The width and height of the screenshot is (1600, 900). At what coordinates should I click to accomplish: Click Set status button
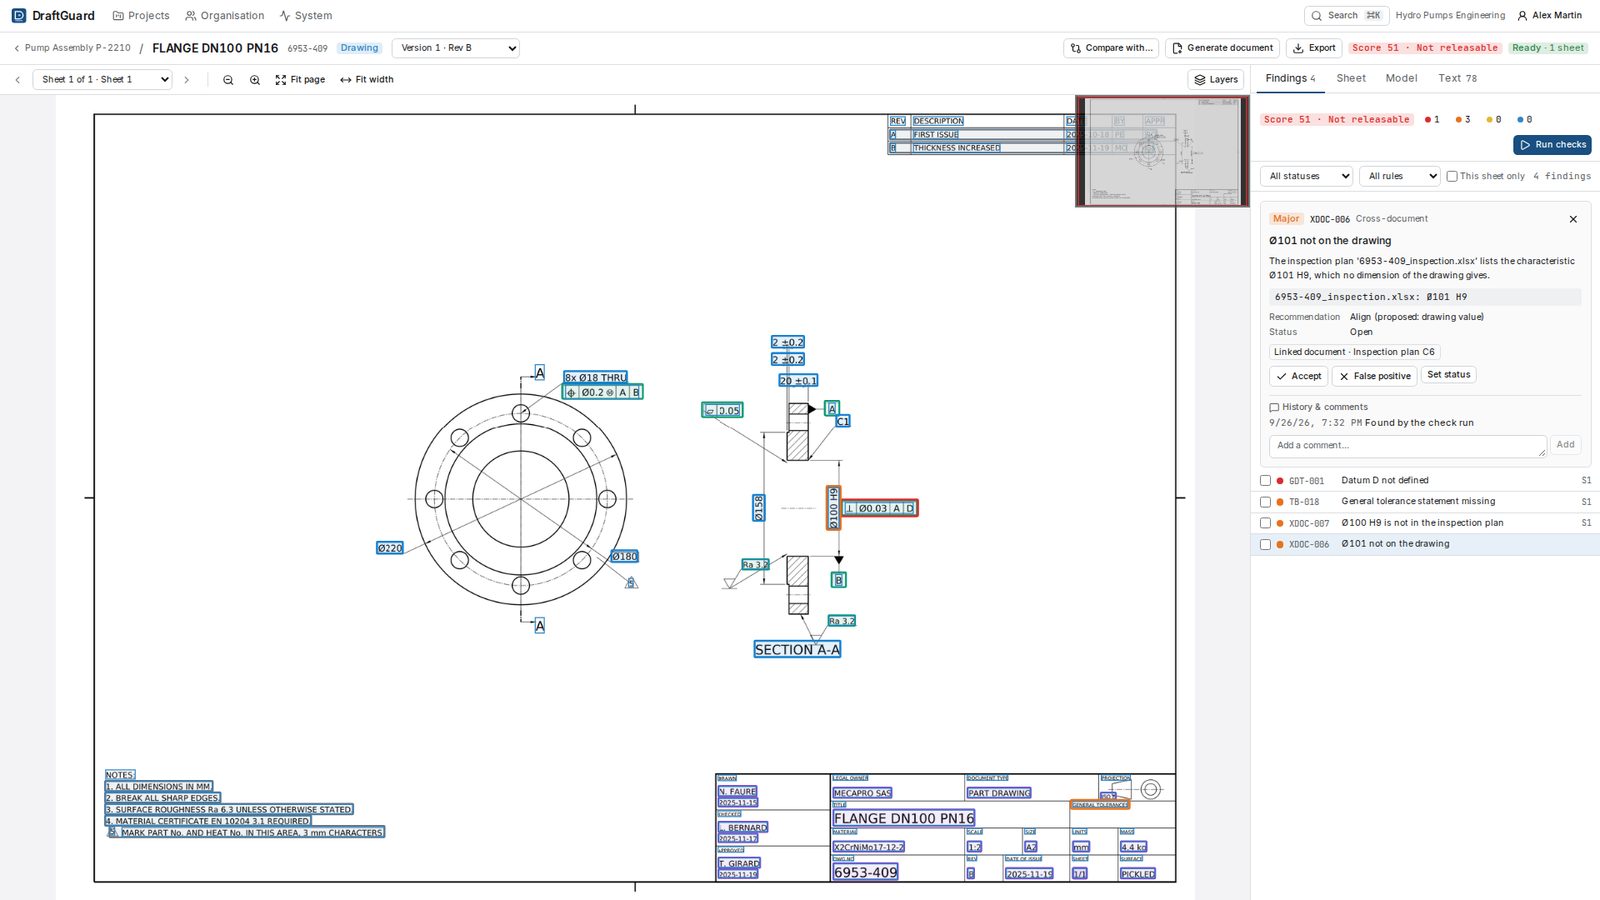(1449, 375)
